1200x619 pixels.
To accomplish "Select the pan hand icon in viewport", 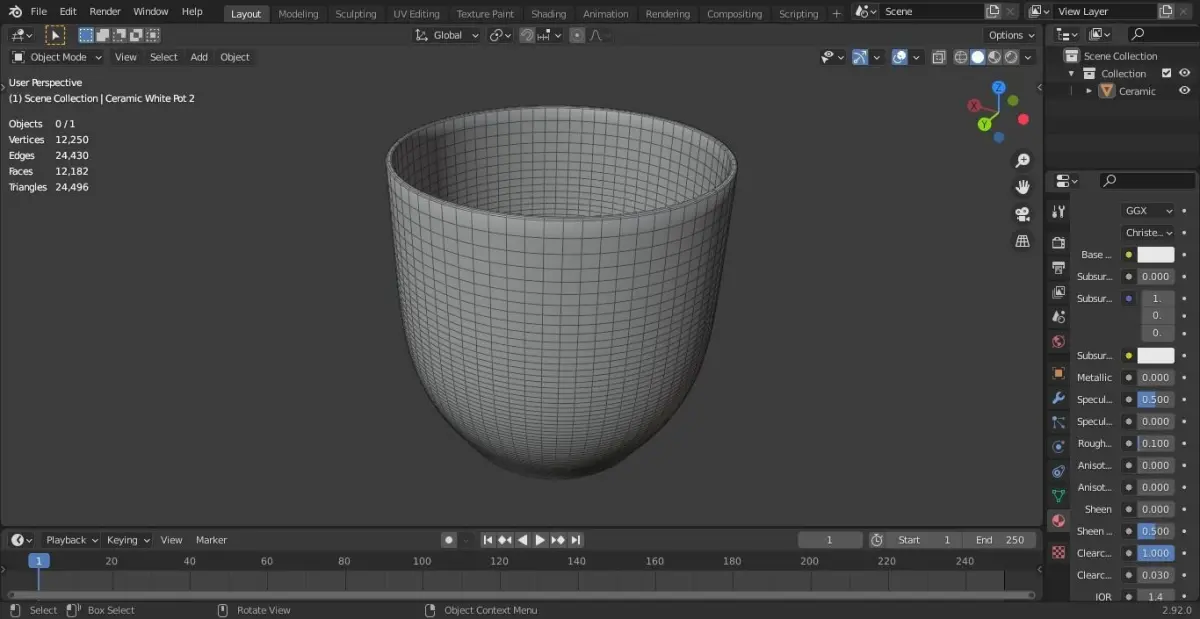I will tap(1022, 187).
